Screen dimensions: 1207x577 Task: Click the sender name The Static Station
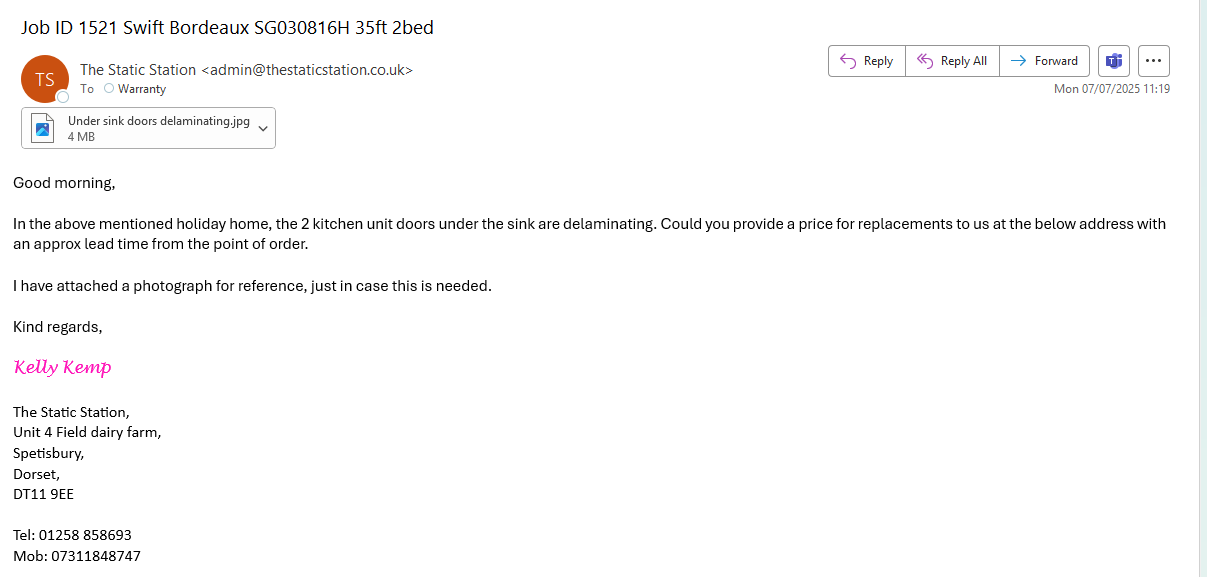coord(138,70)
